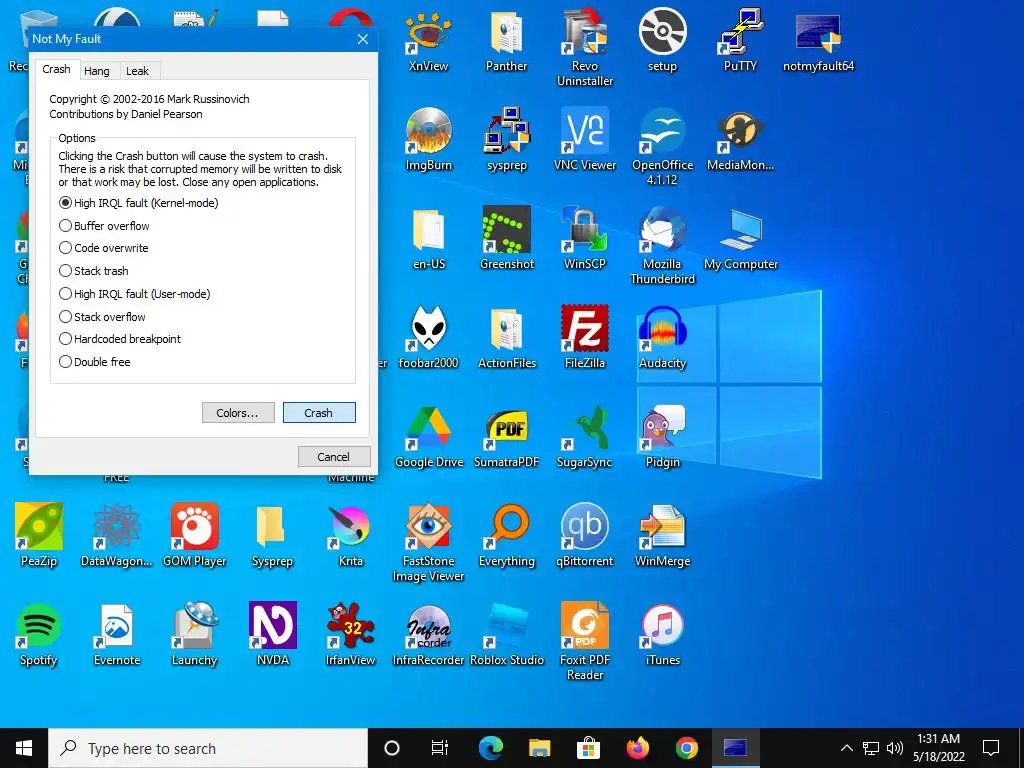
Task: Launch Revo Uninstaller shortcut
Action: [x=584, y=47]
